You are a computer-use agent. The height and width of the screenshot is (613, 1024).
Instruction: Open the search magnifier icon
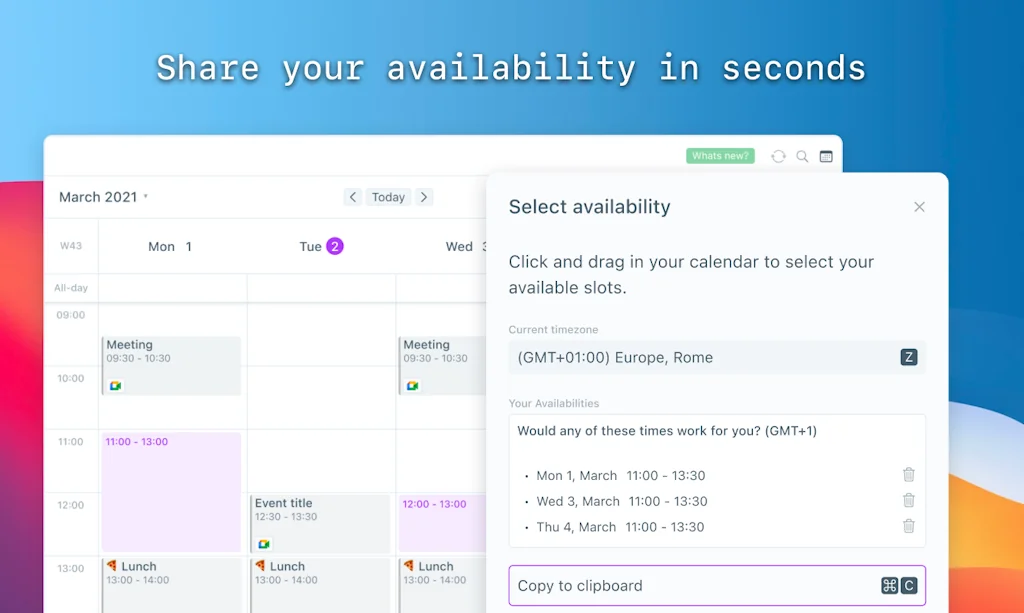tap(802, 156)
